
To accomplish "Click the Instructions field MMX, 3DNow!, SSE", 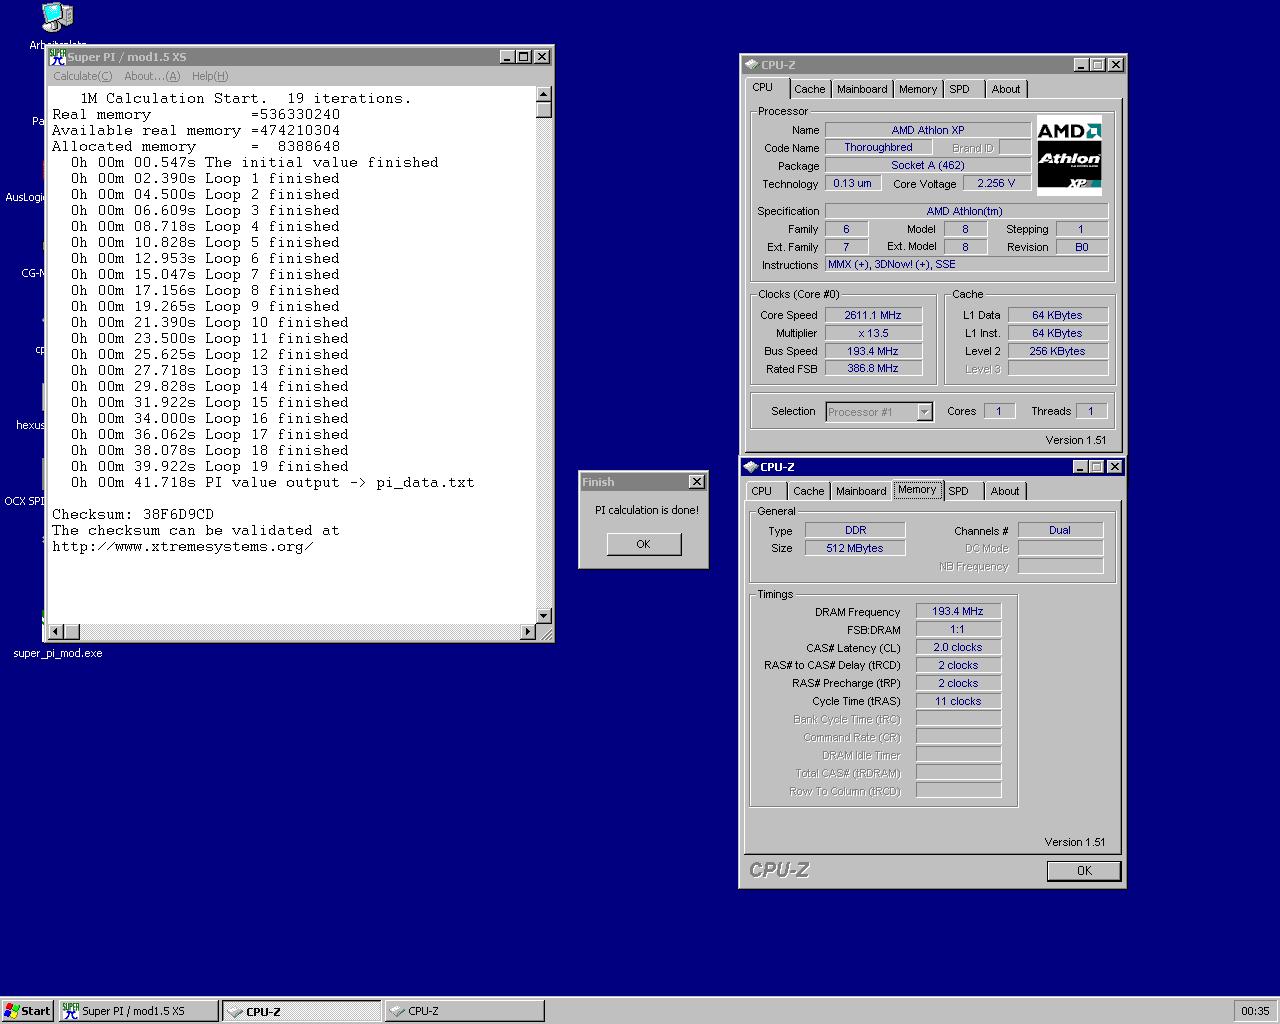I will tap(966, 265).
